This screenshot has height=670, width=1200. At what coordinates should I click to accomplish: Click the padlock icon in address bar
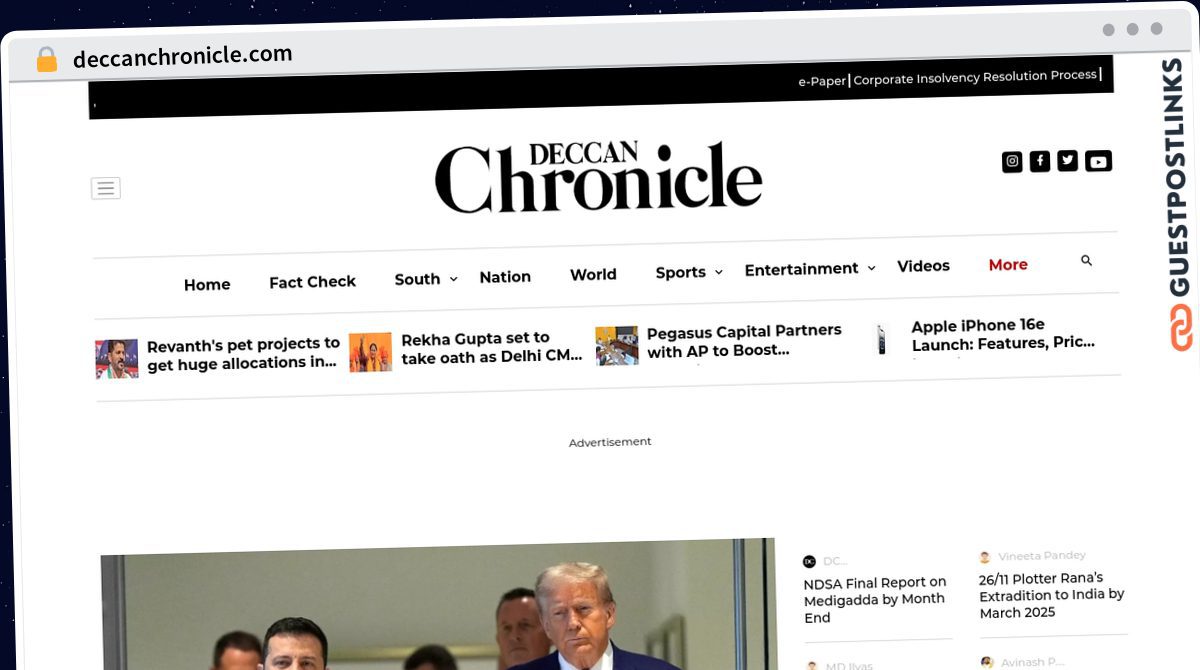tap(46, 60)
